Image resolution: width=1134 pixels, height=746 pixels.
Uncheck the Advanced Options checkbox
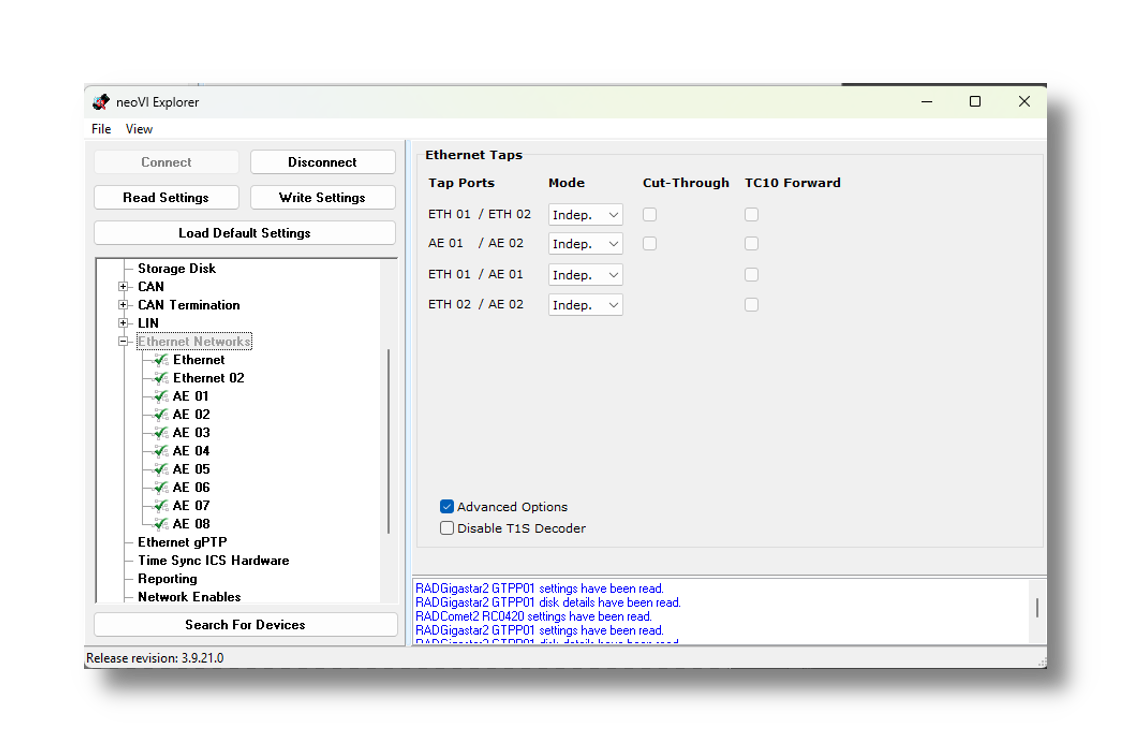tap(446, 507)
